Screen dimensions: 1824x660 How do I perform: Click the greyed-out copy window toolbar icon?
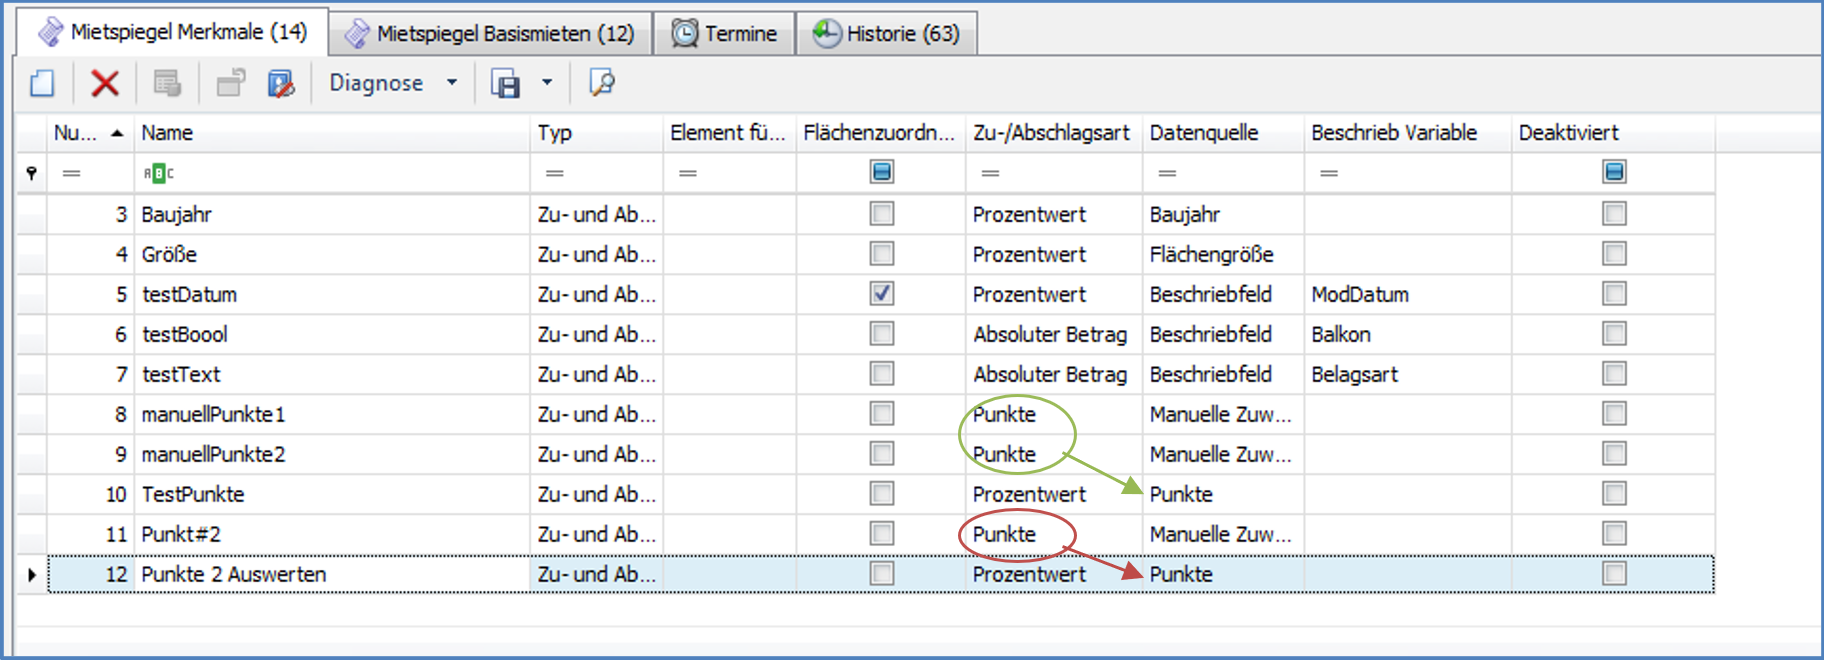(231, 83)
